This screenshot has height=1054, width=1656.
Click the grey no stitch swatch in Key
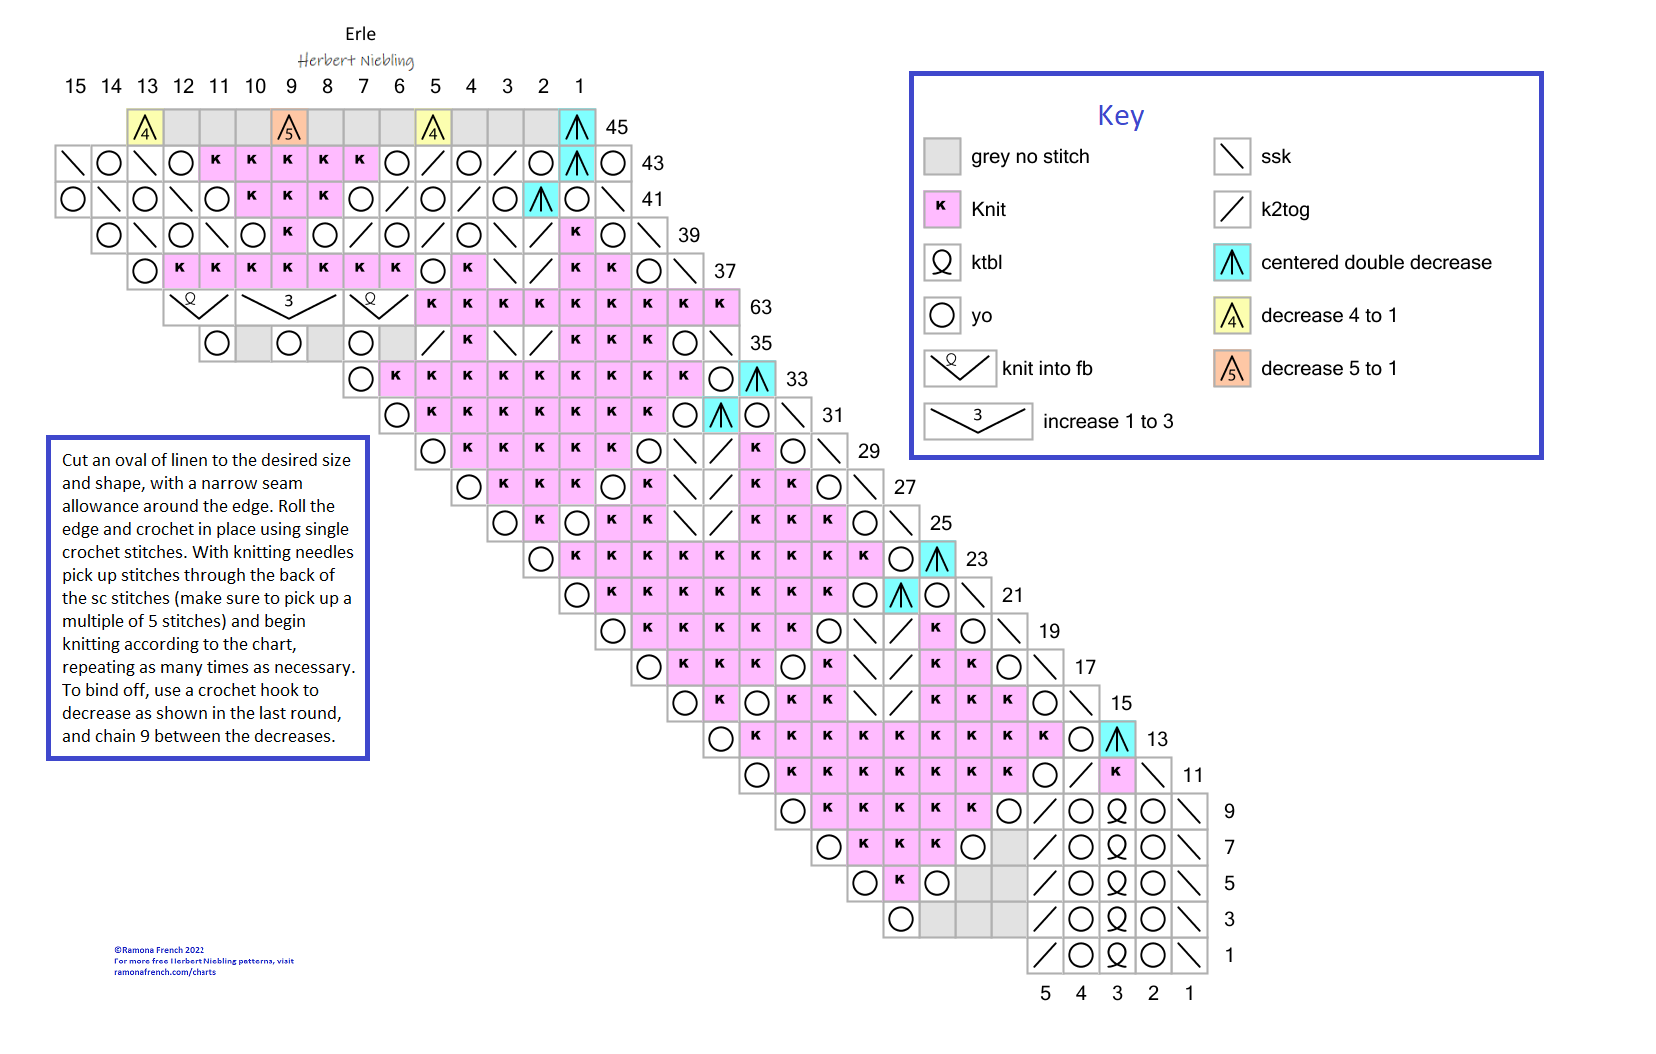(x=942, y=156)
